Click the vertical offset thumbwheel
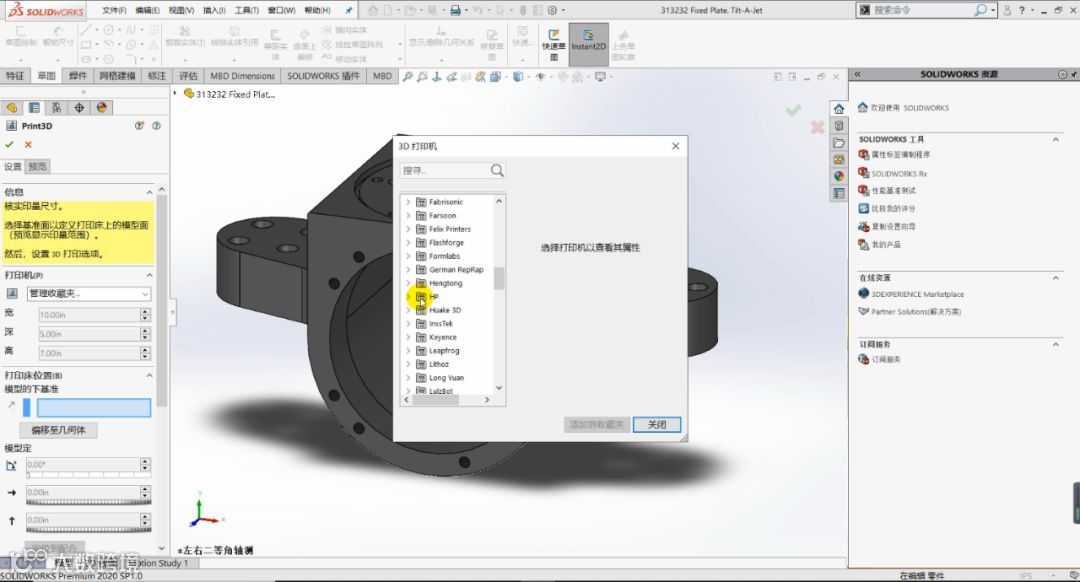This screenshot has height=582, width=1080. coord(88,530)
